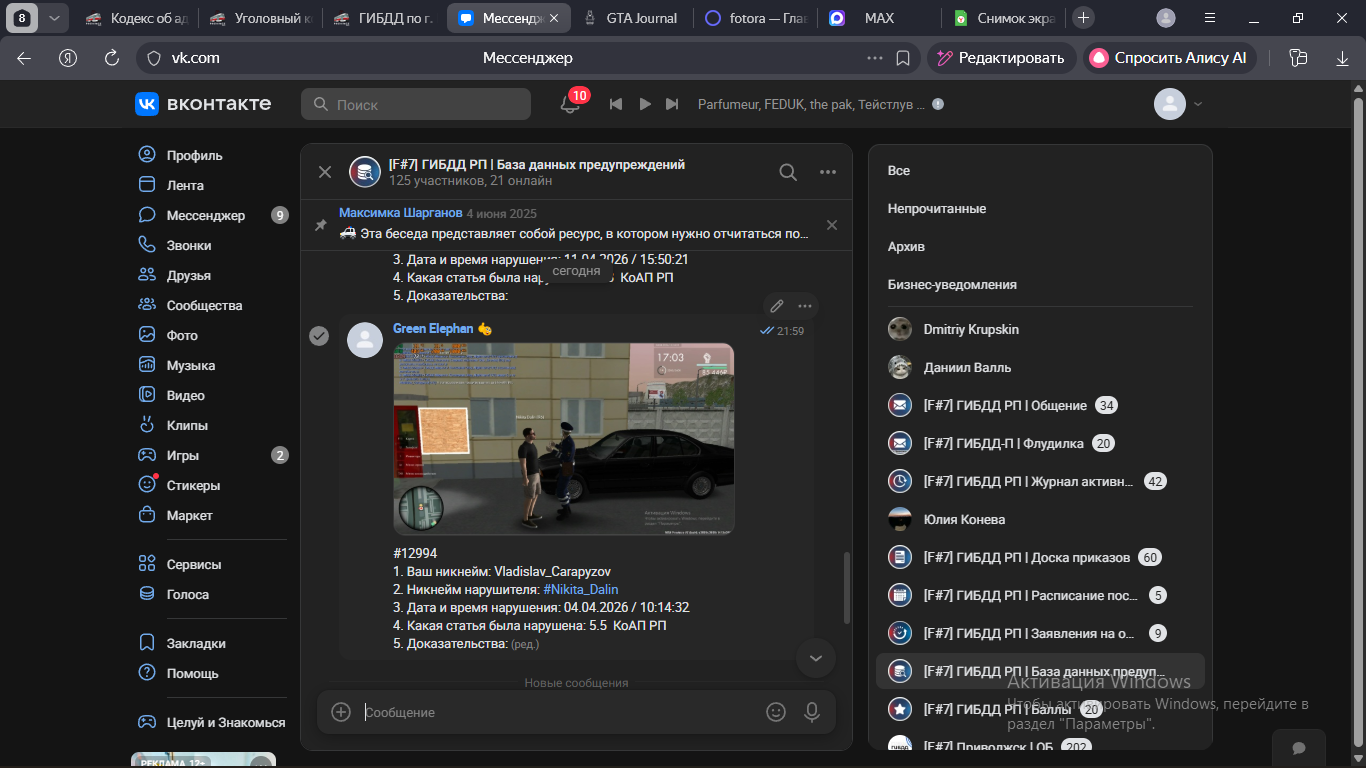Edit the message with pencil icon
The height and width of the screenshot is (768, 1366).
[x=776, y=306]
